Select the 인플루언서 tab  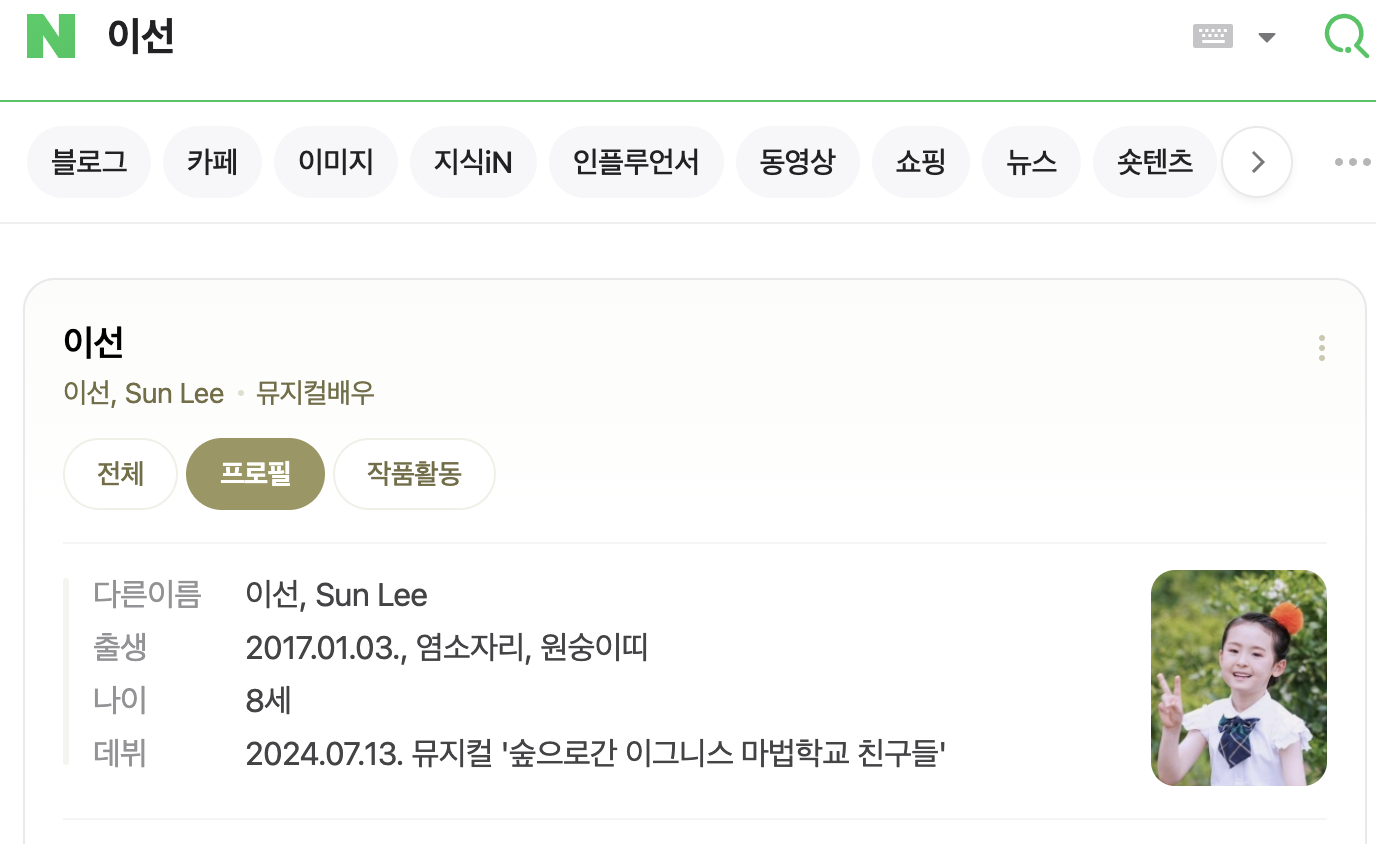pyautogui.click(x=636, y=162)
